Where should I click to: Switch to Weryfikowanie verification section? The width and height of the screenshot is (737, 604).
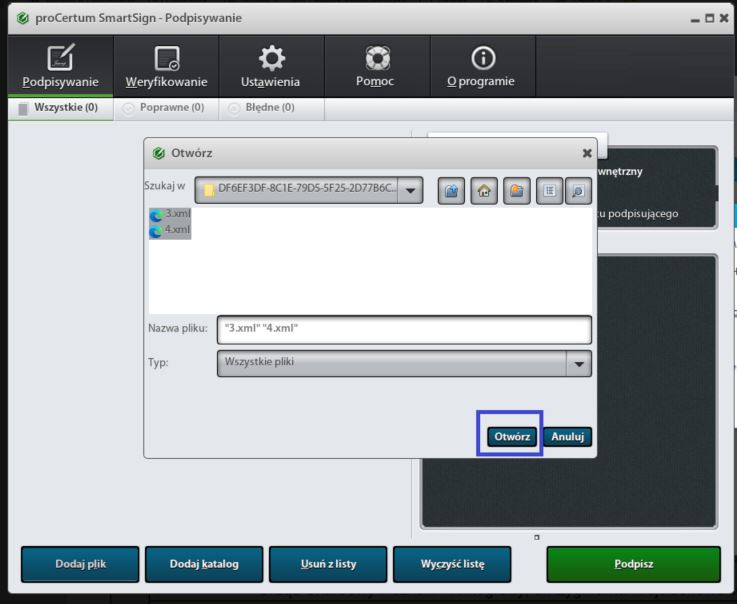[x=166, y=66]
